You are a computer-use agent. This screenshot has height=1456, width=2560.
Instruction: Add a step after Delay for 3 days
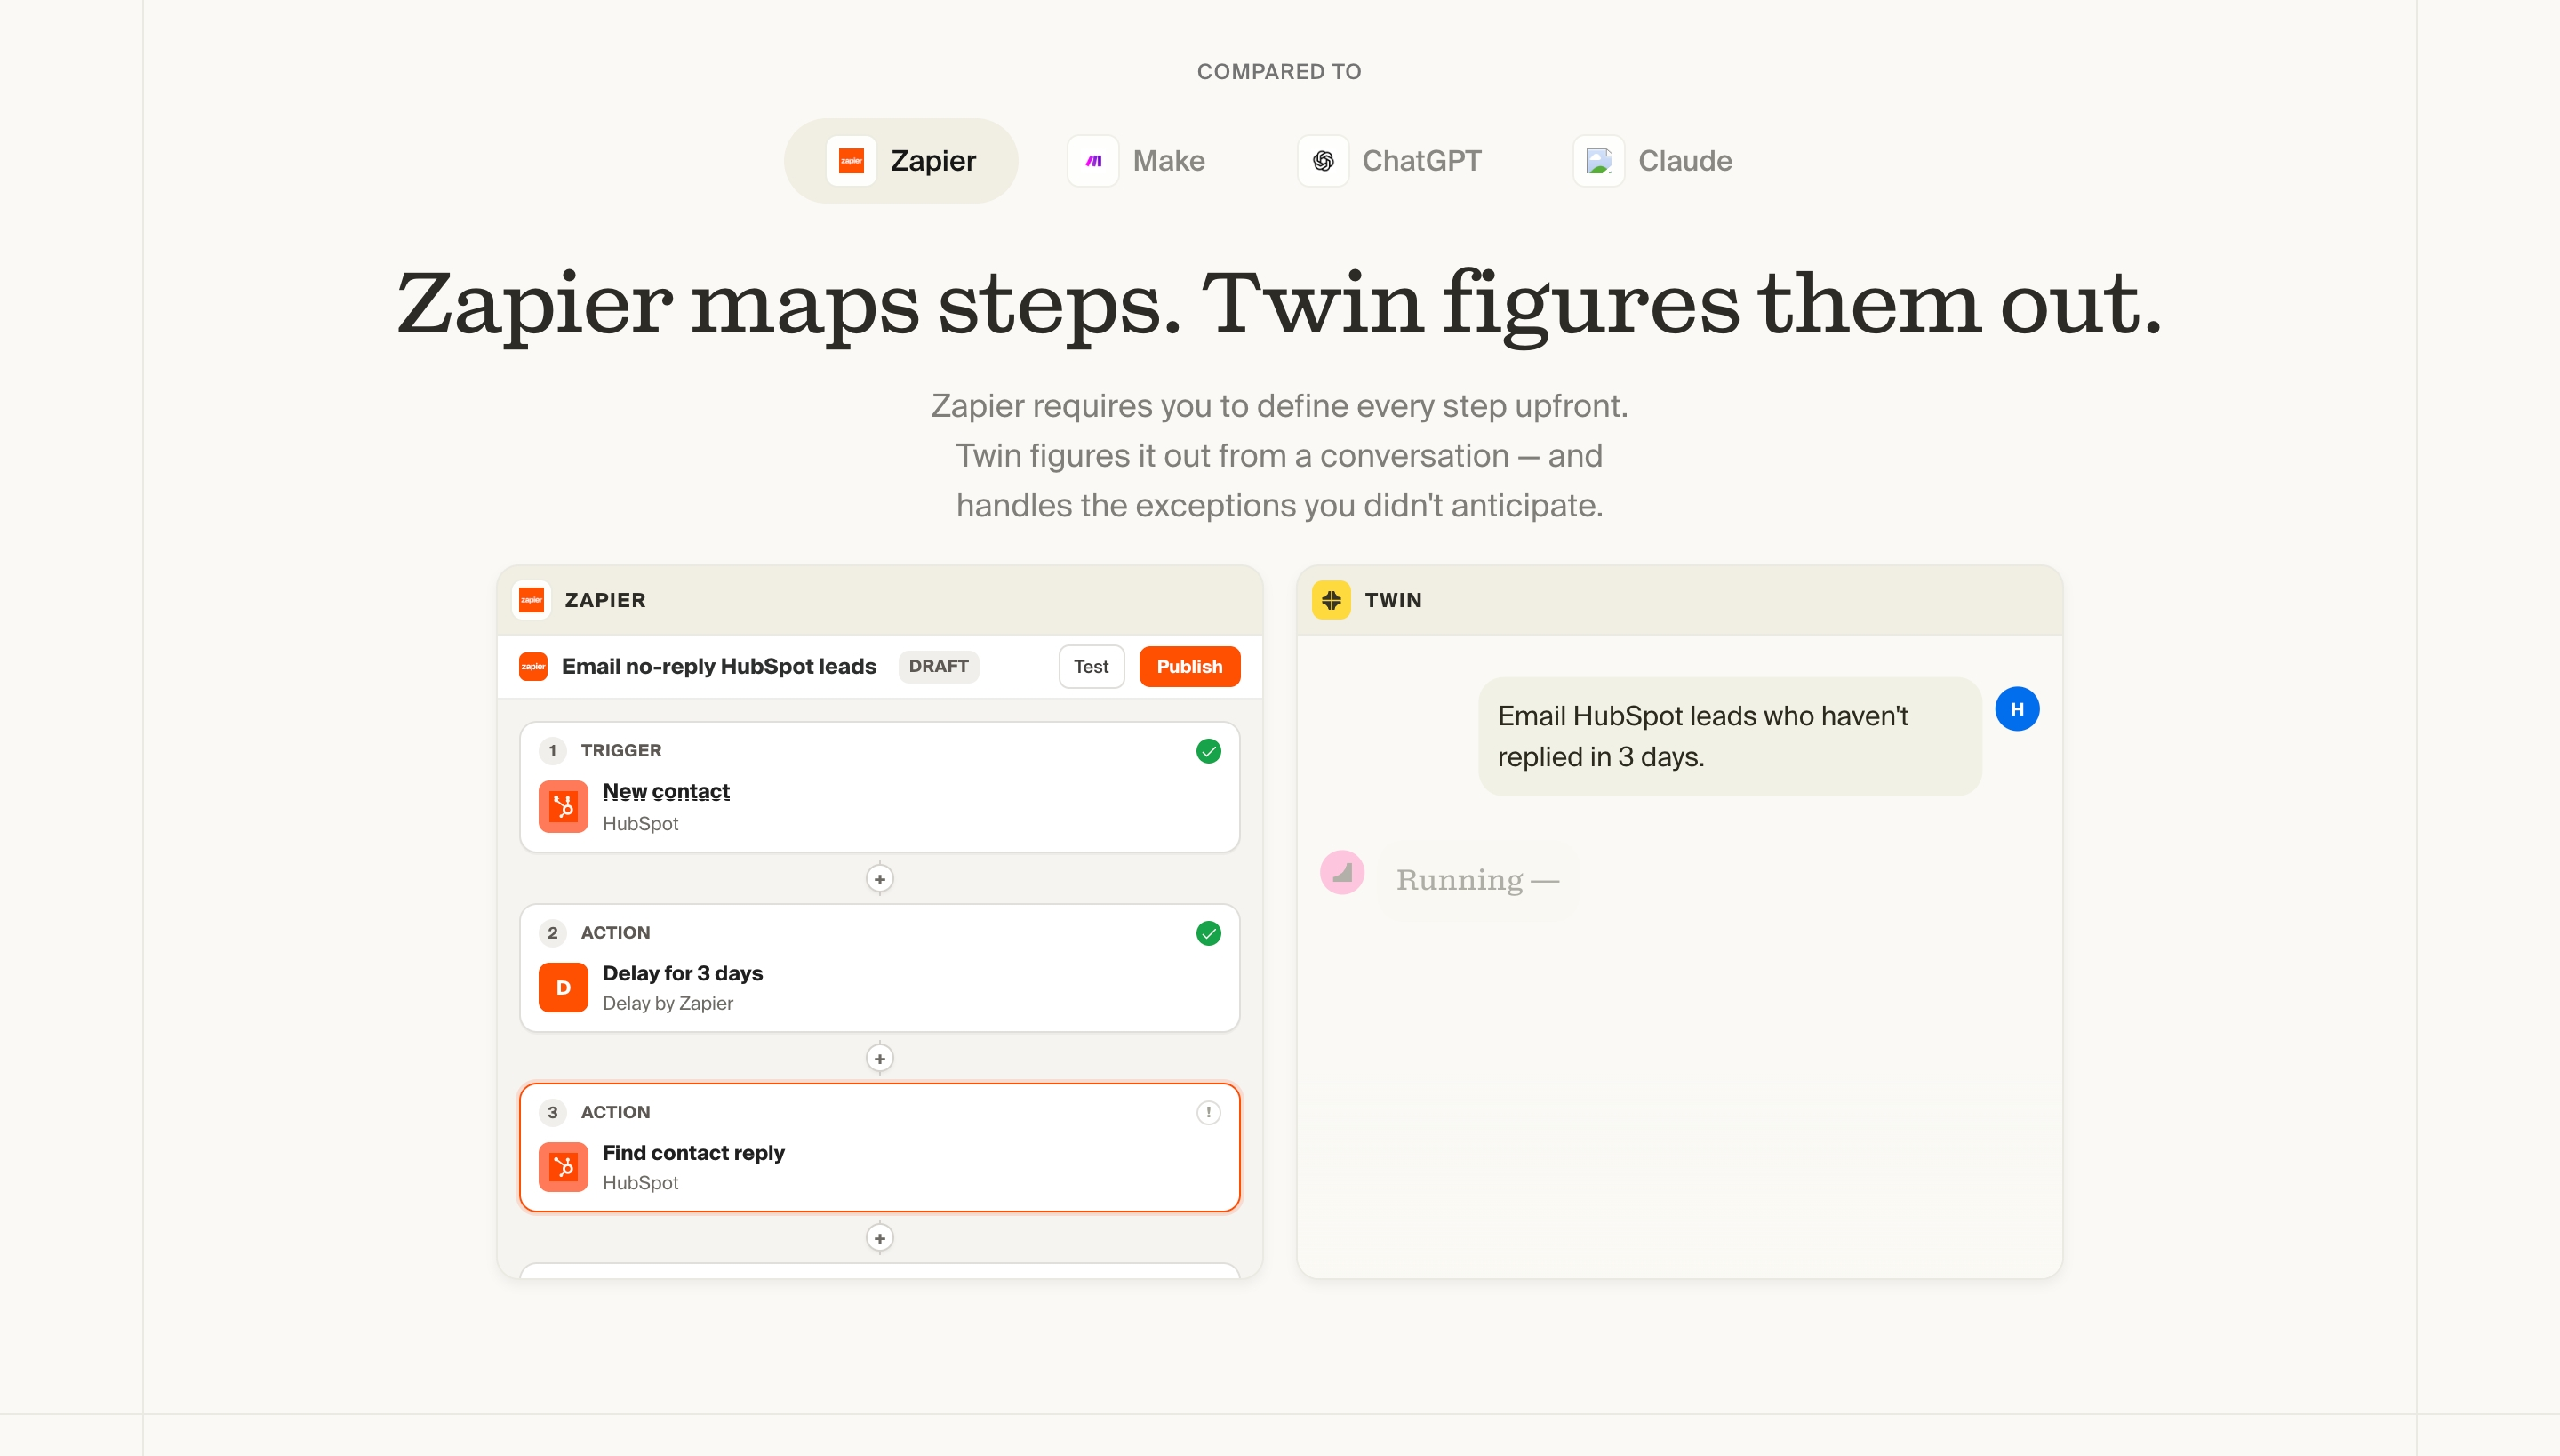(x=879, y=1058)
